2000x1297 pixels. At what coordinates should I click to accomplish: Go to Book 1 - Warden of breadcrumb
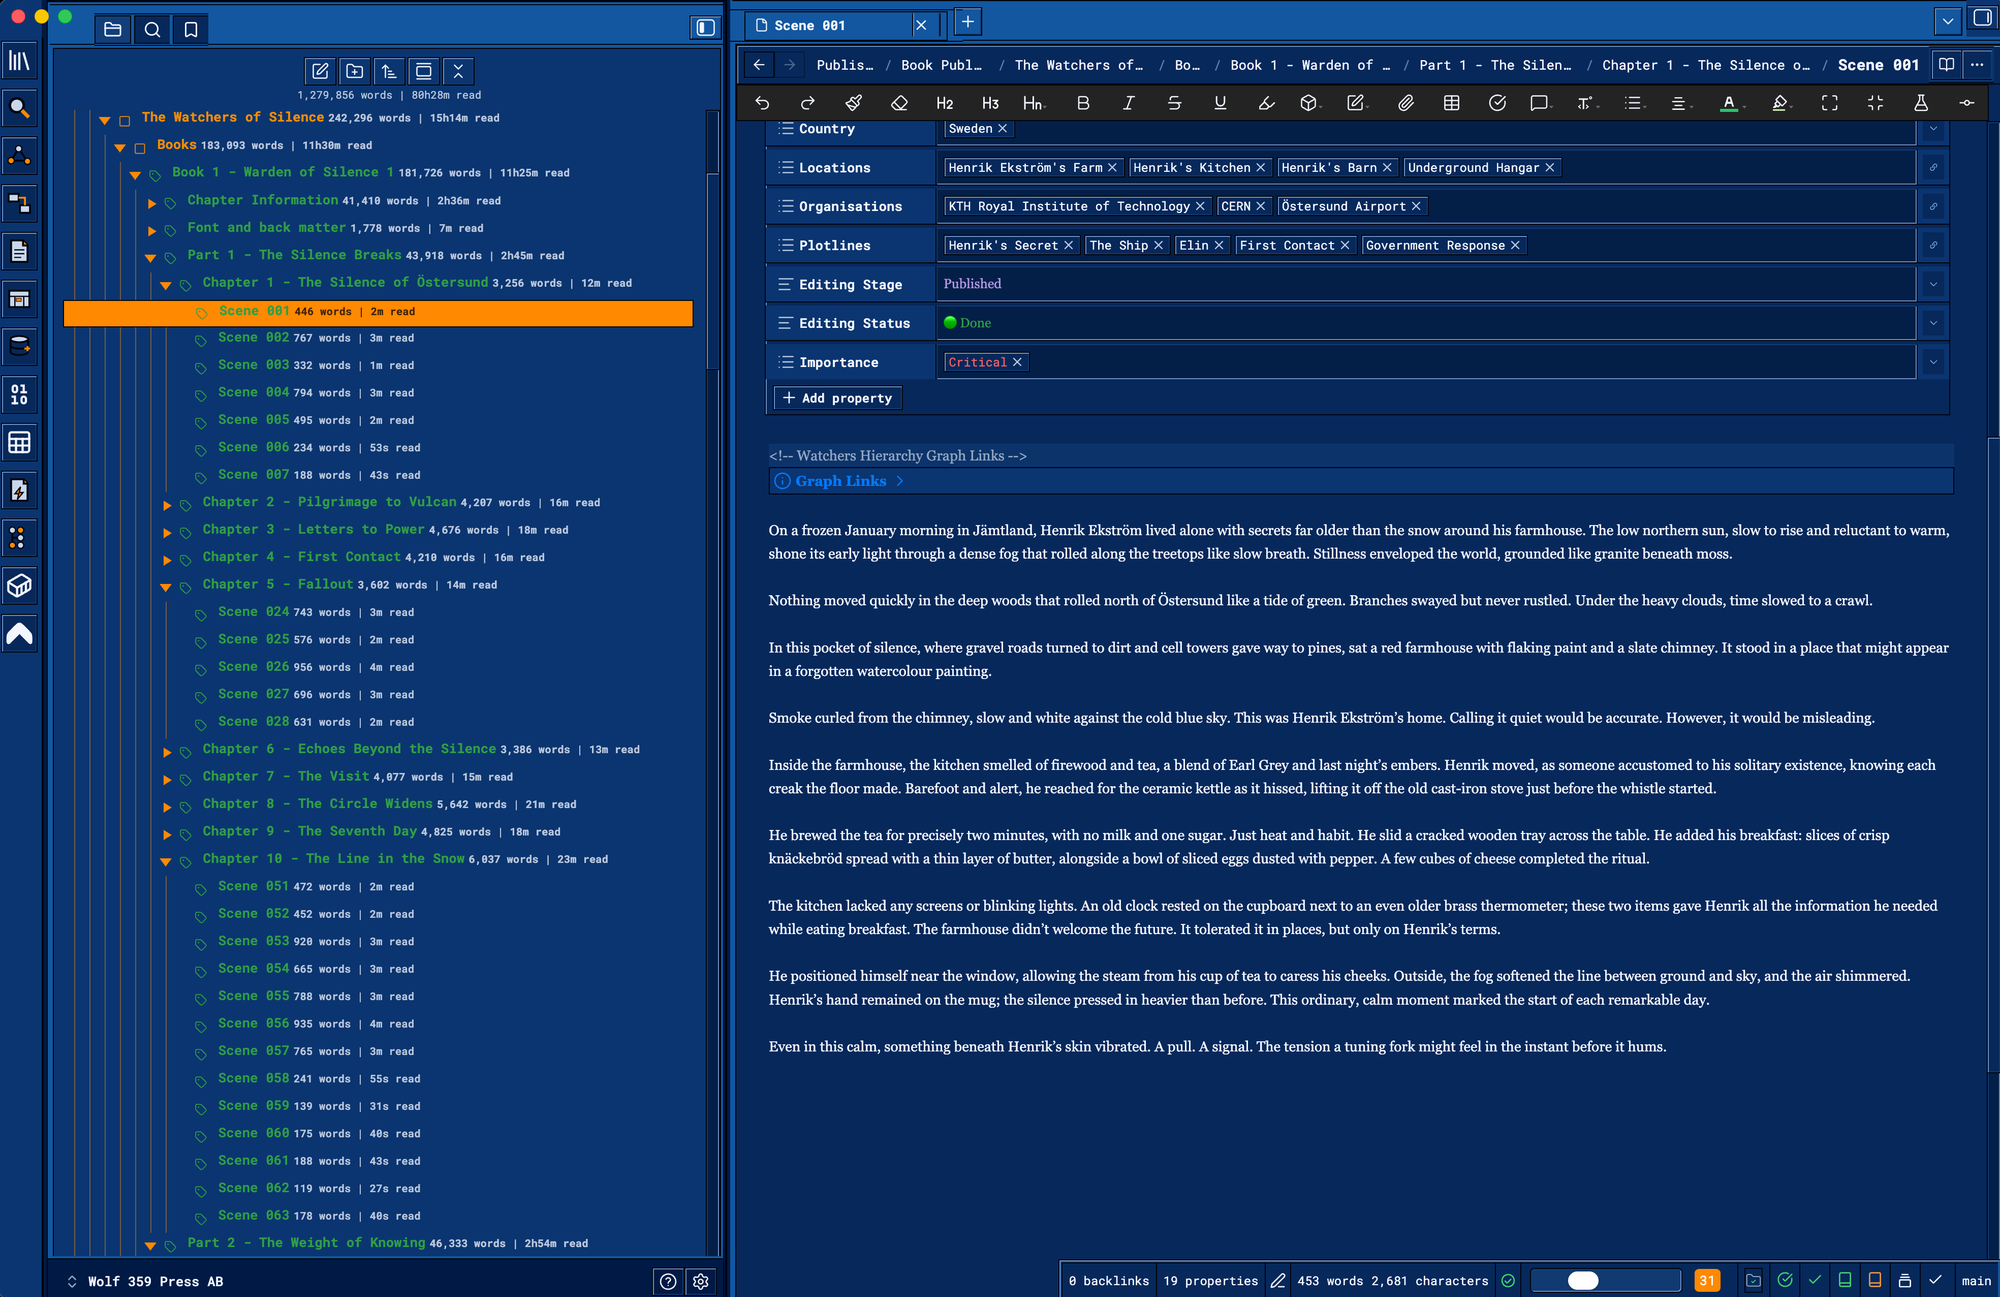1310,65
